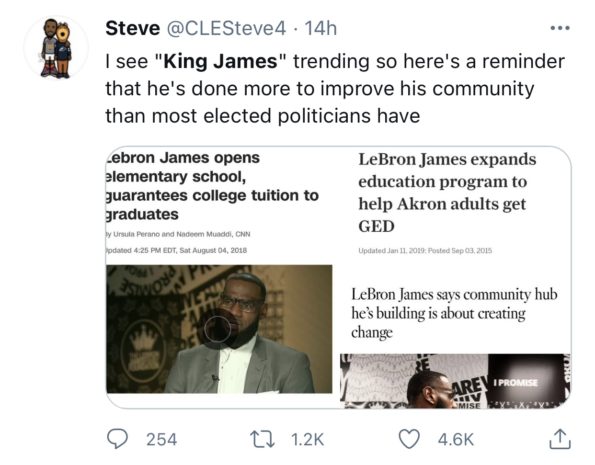Like the tweet with heart icon

[x=409, y=439]
